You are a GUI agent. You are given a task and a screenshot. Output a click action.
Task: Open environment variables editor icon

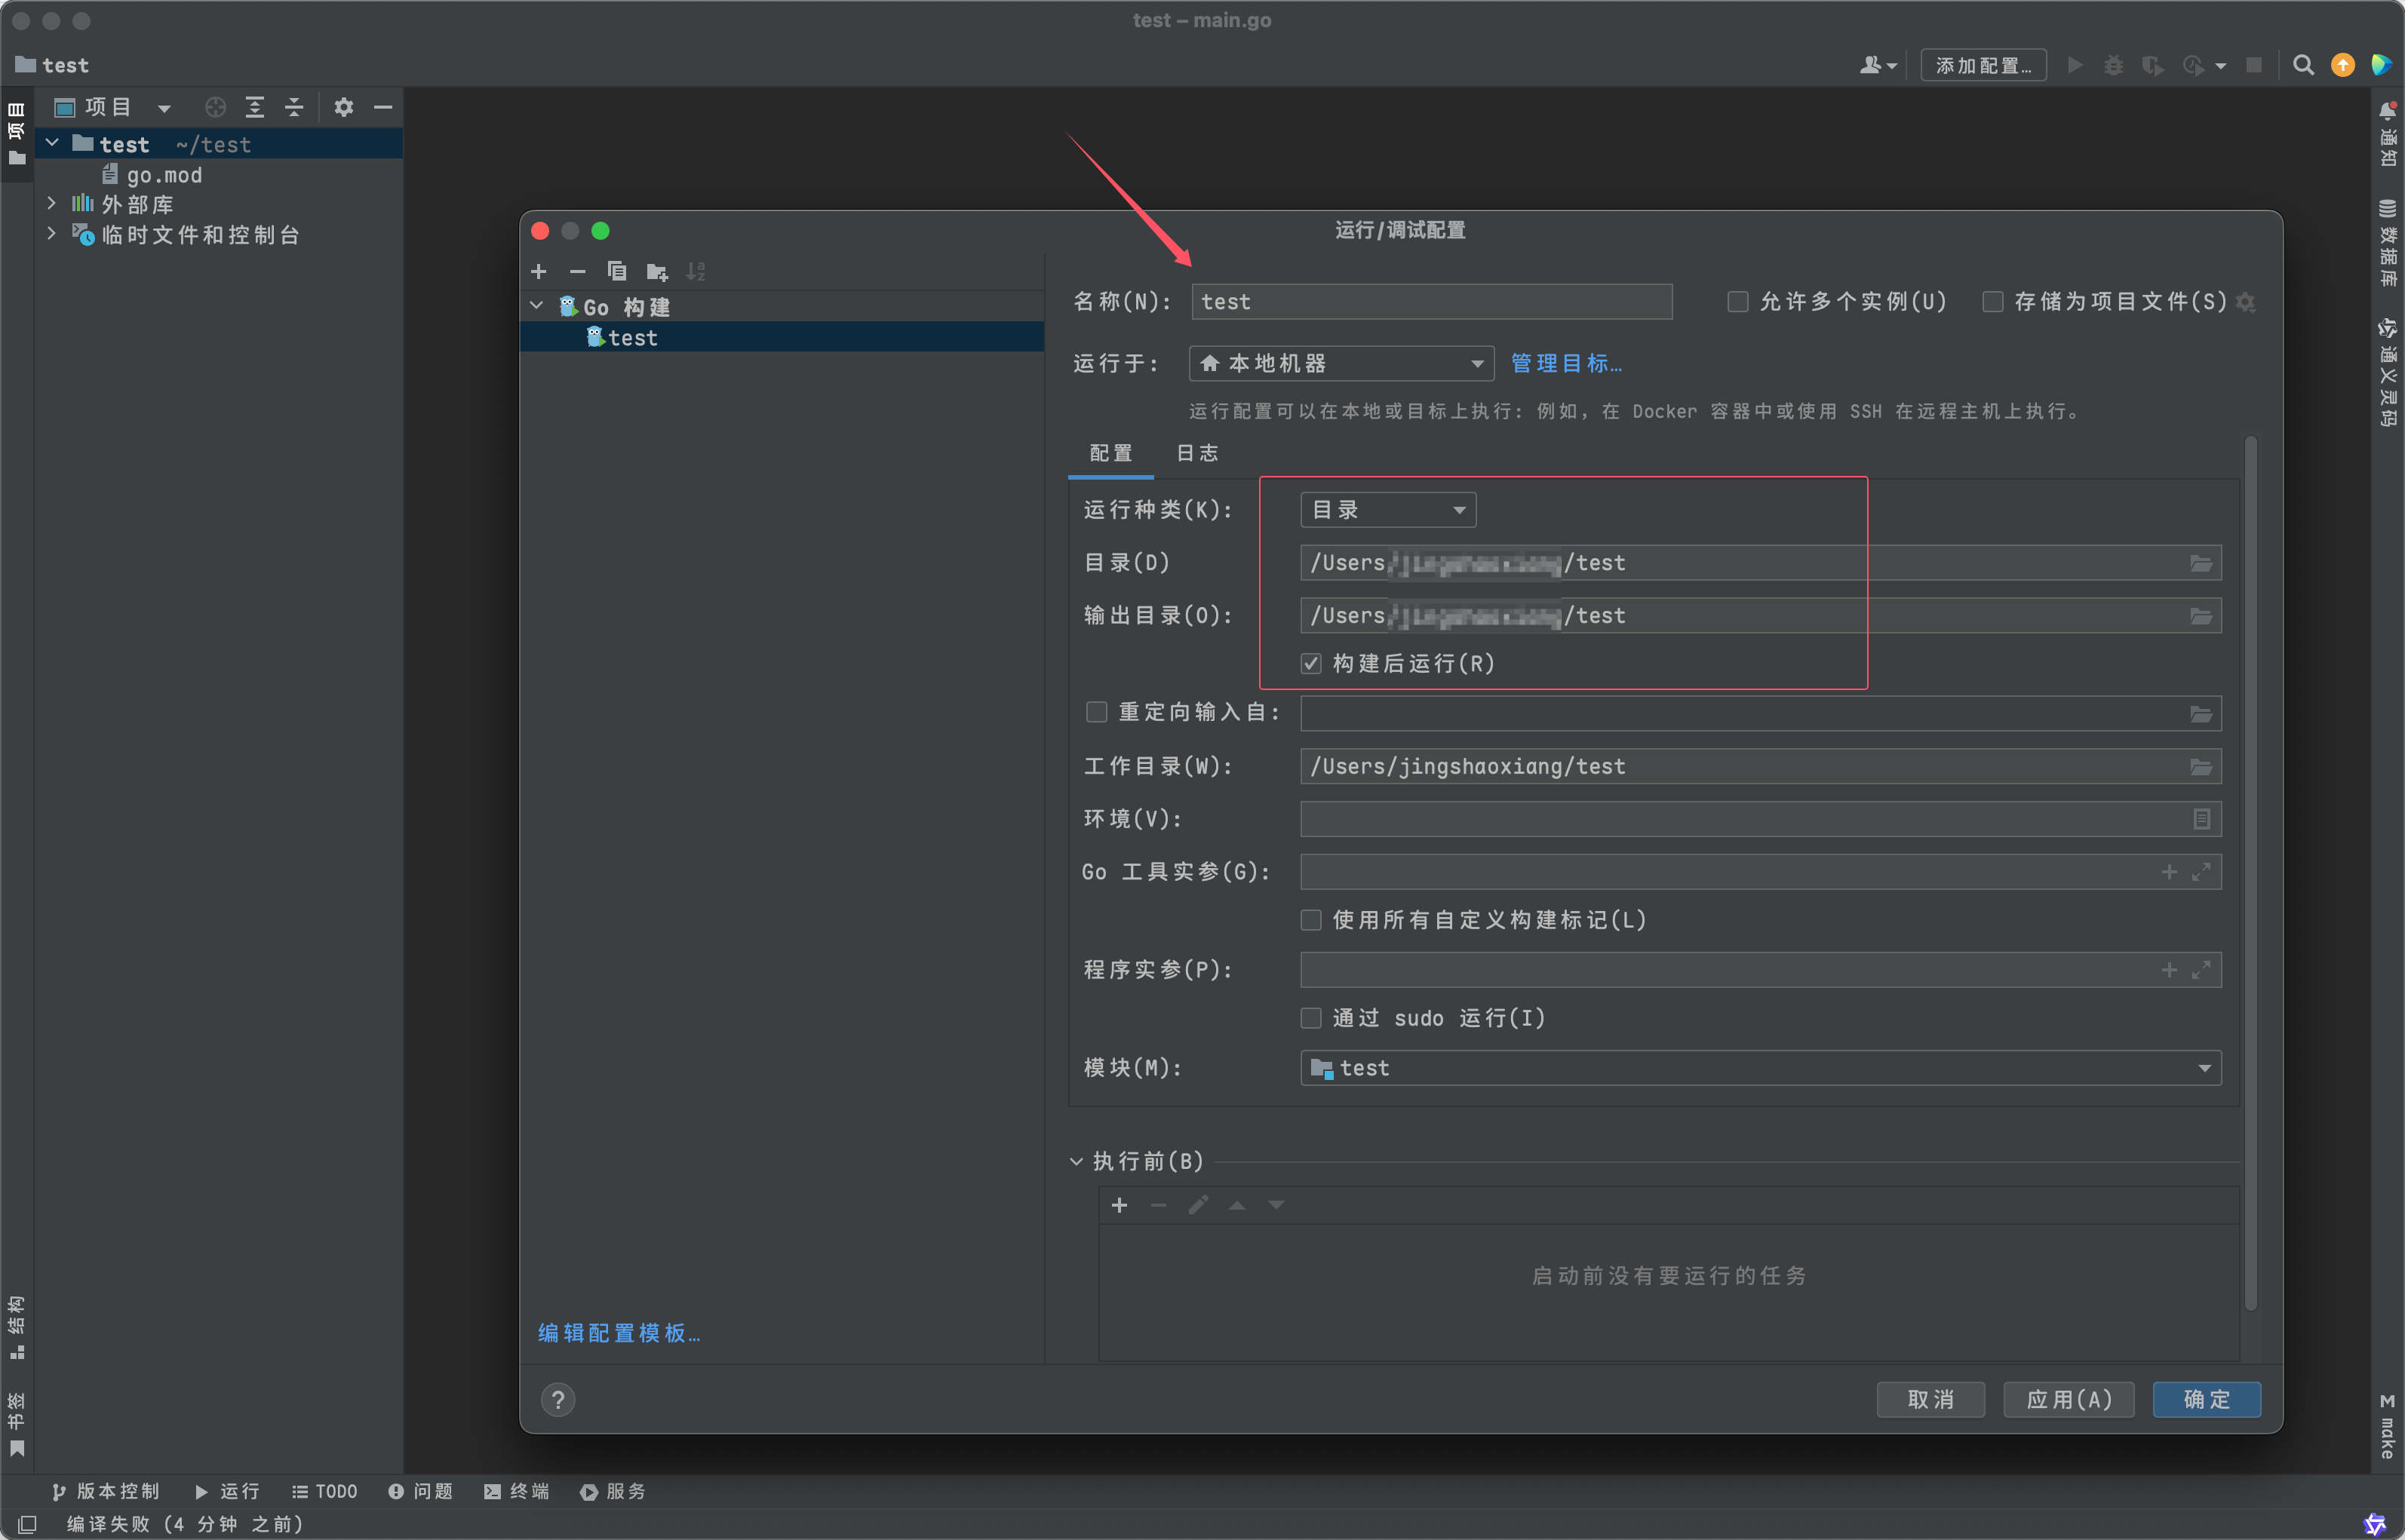[2201, 819]
